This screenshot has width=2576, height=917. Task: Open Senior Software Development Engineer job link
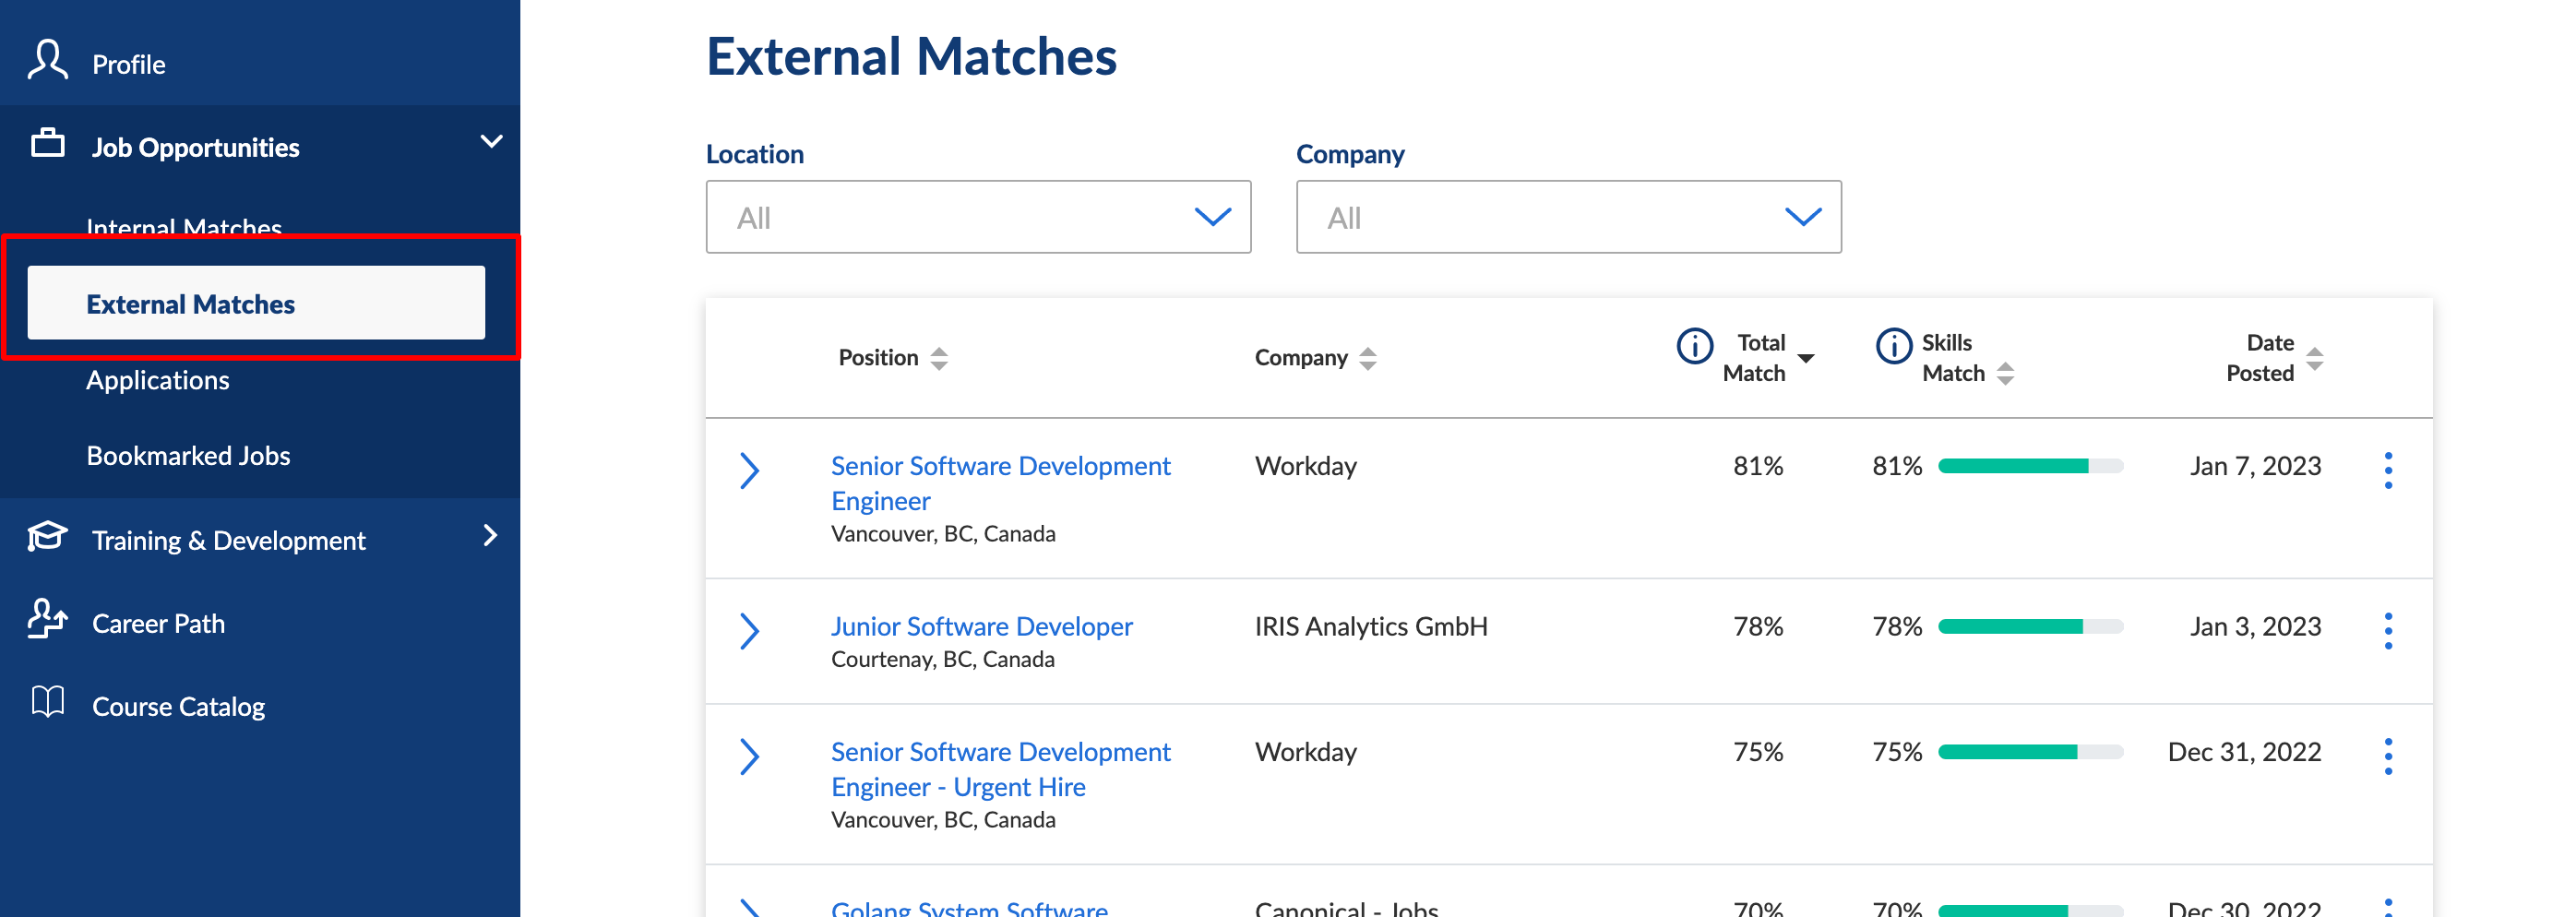point(1000,483)
